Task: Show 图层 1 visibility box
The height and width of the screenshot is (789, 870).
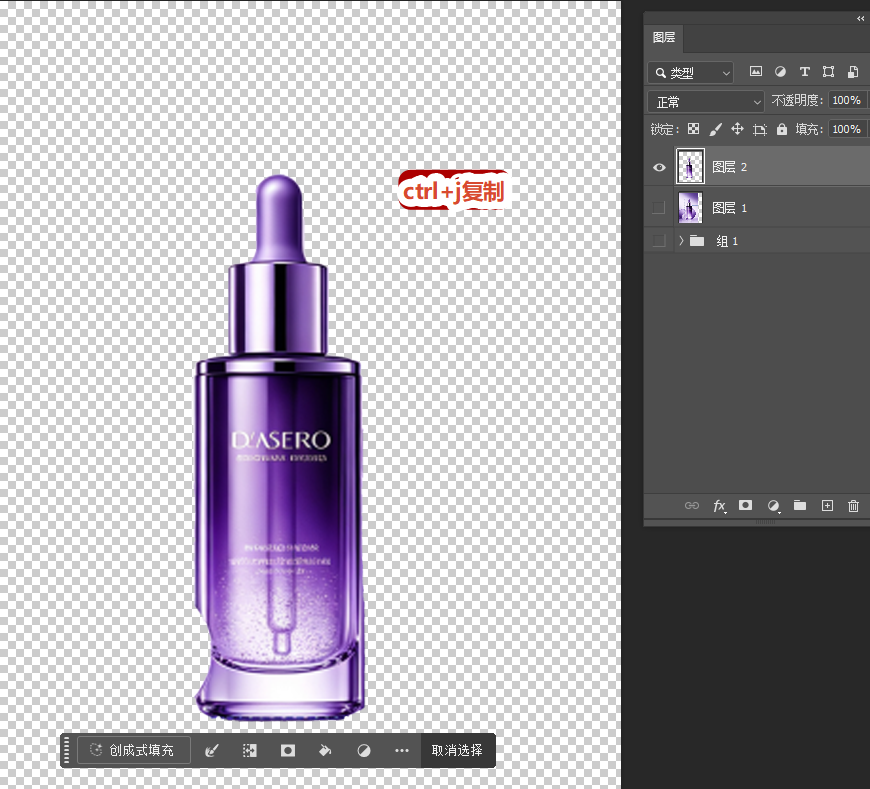Action: click(659, 208)
